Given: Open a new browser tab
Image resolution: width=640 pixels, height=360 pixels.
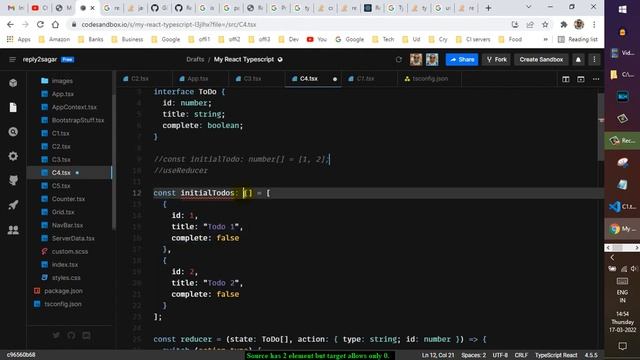Looking at the screenshot, I should 488,8.
